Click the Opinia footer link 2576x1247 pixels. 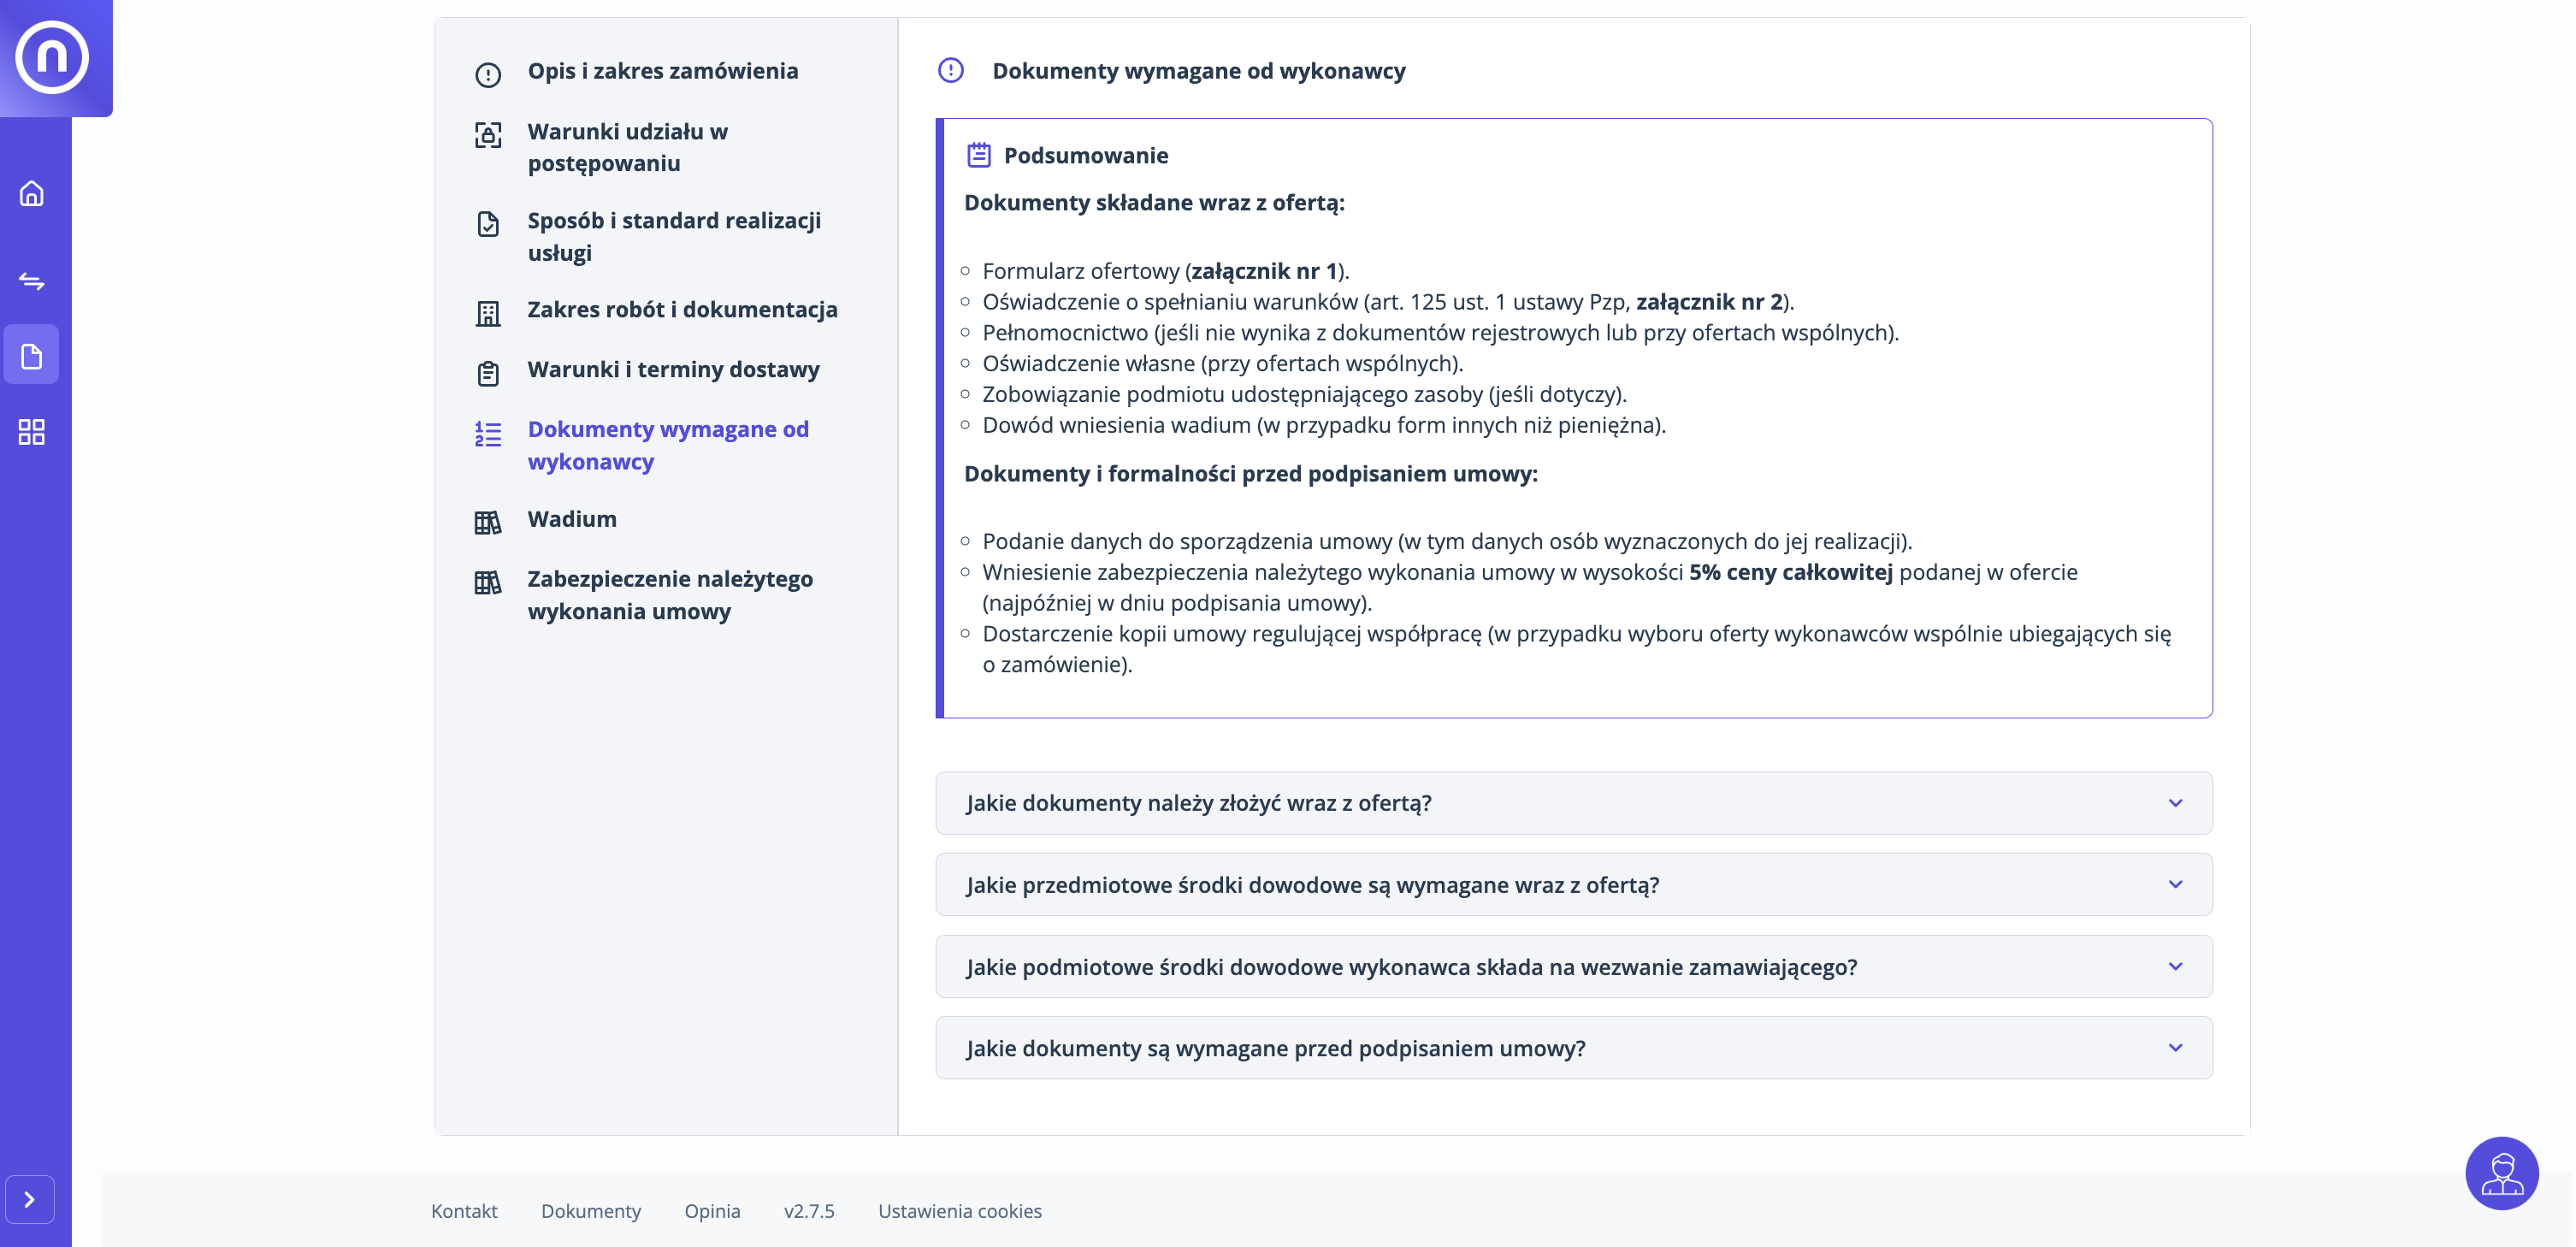click(712, 1211)
